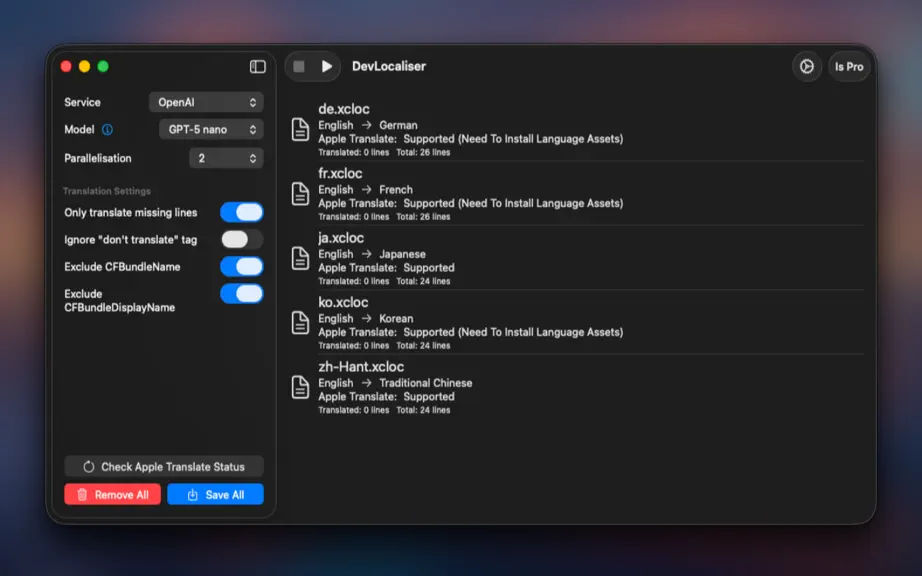Select the fr.xcloc file name

[x=340, y=173]
